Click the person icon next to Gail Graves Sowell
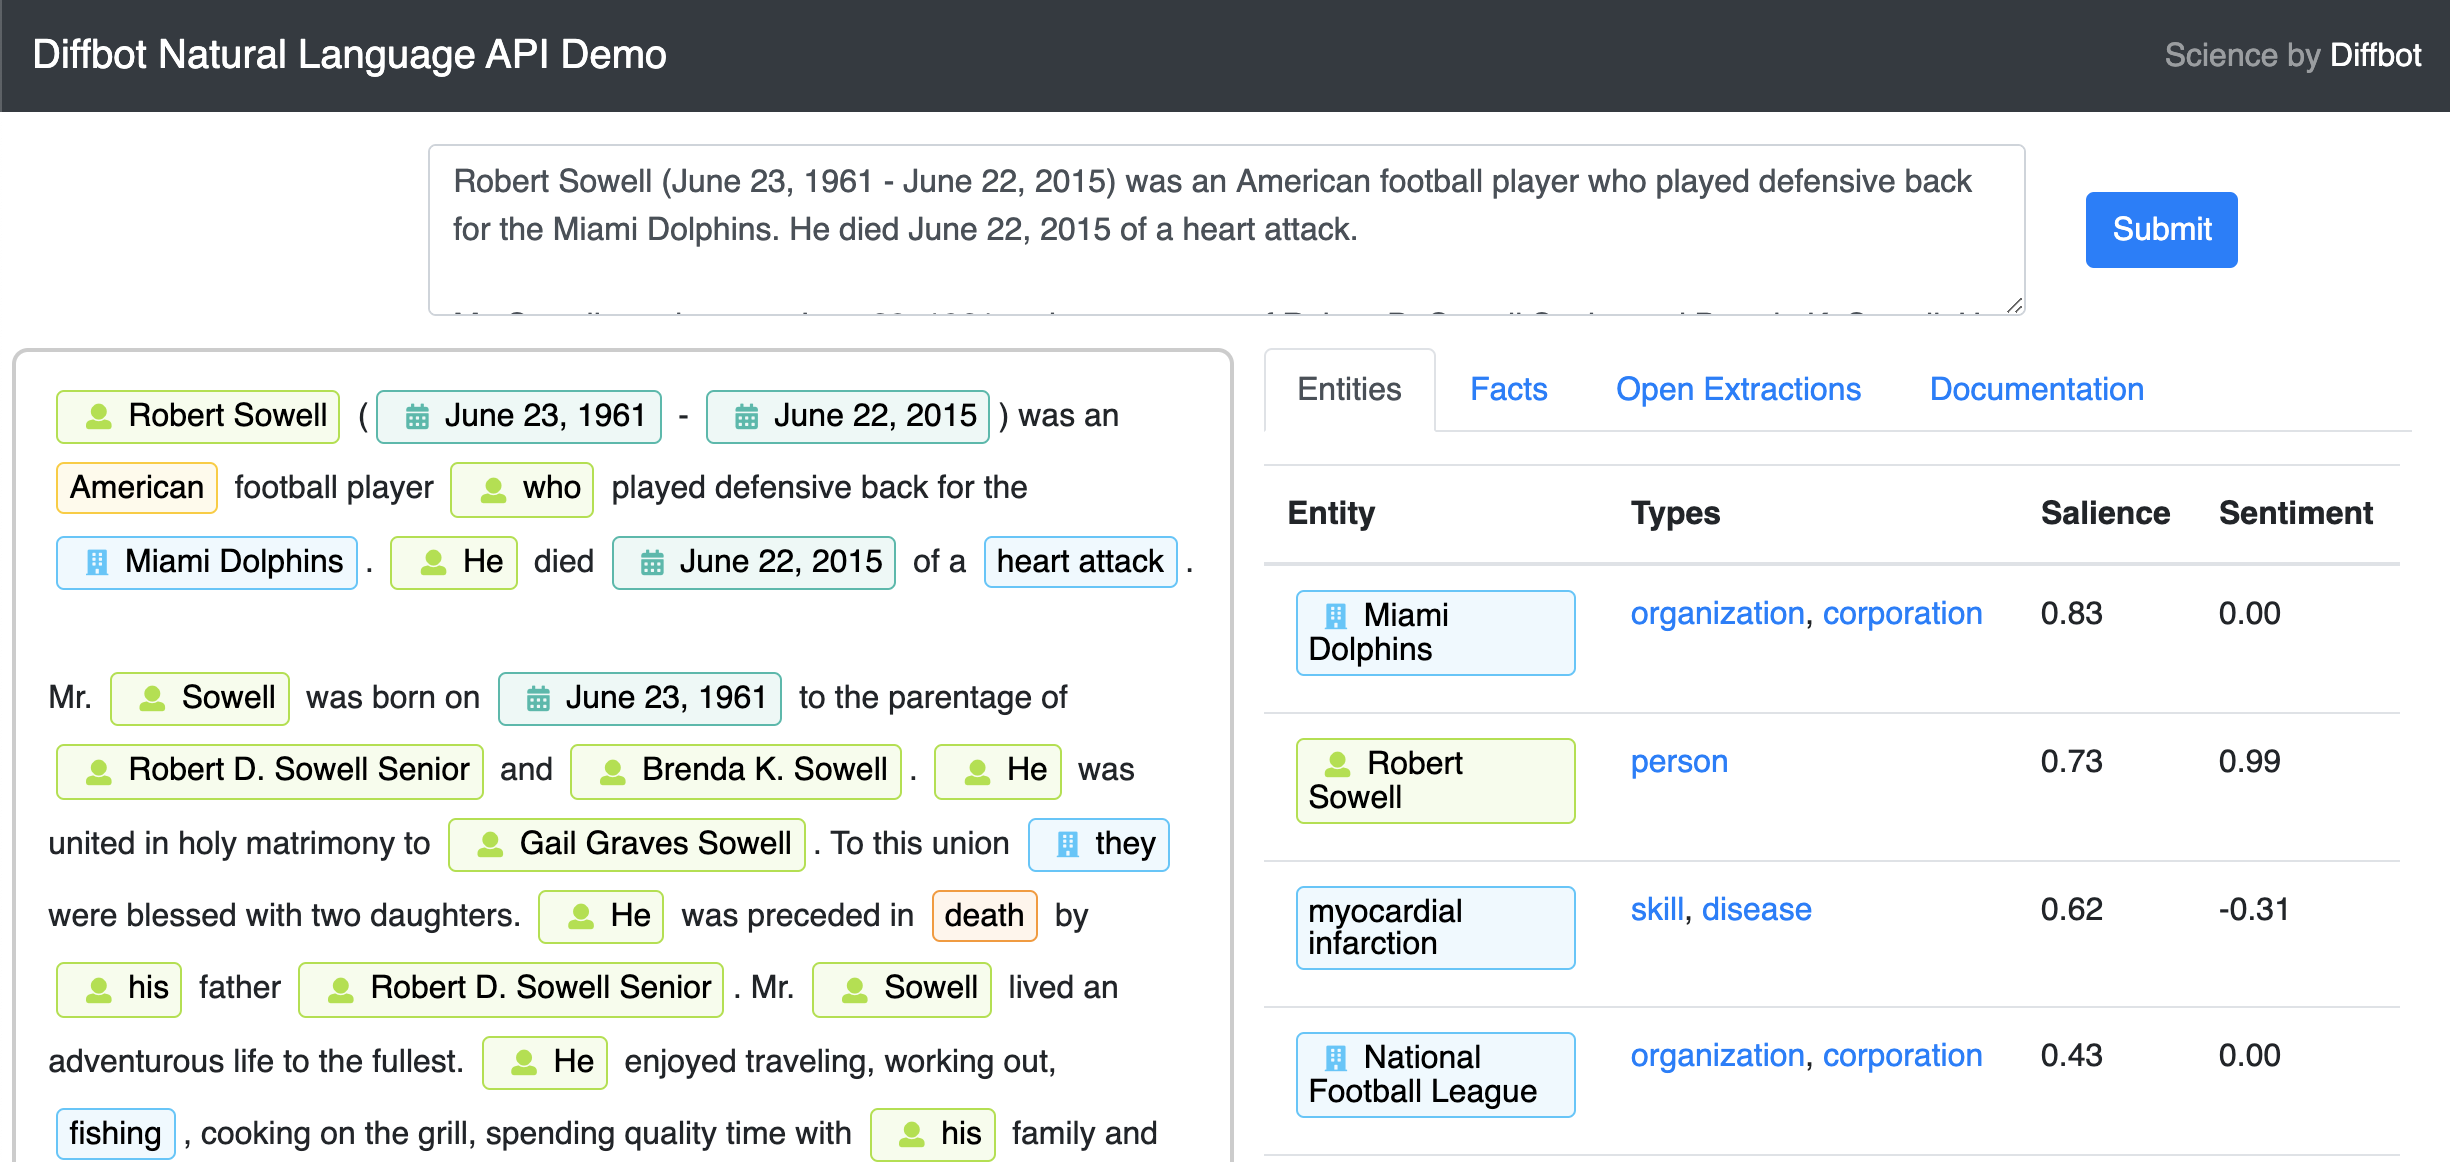This screenshot has width=2450, height=1162. click(490, 844)
